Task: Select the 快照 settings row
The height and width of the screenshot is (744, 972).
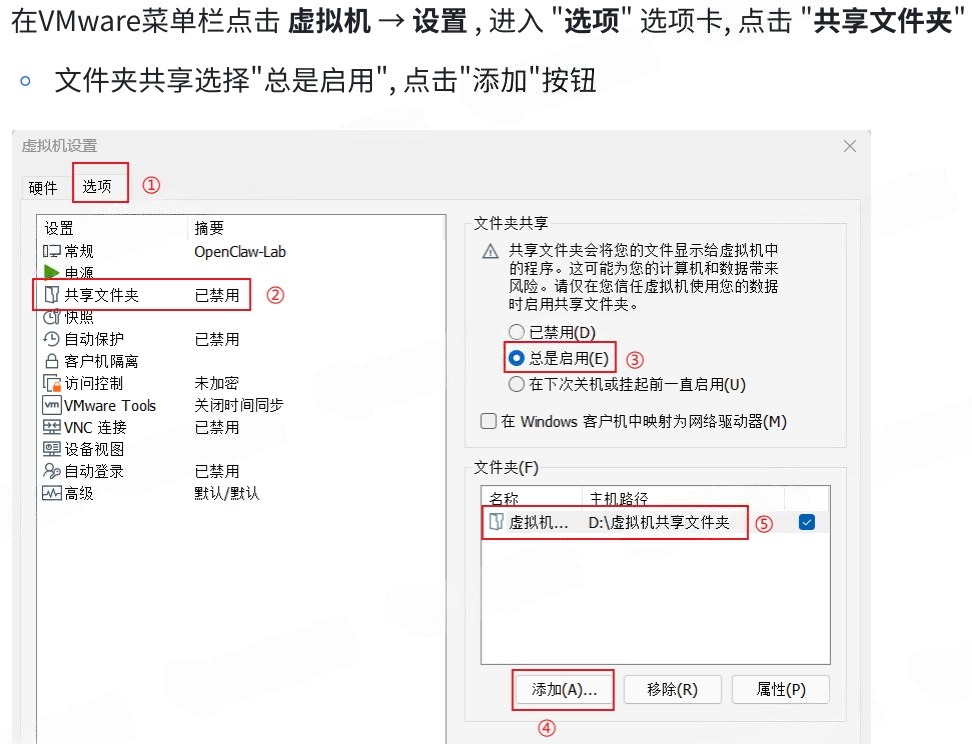Action: [x=241, y=317]
